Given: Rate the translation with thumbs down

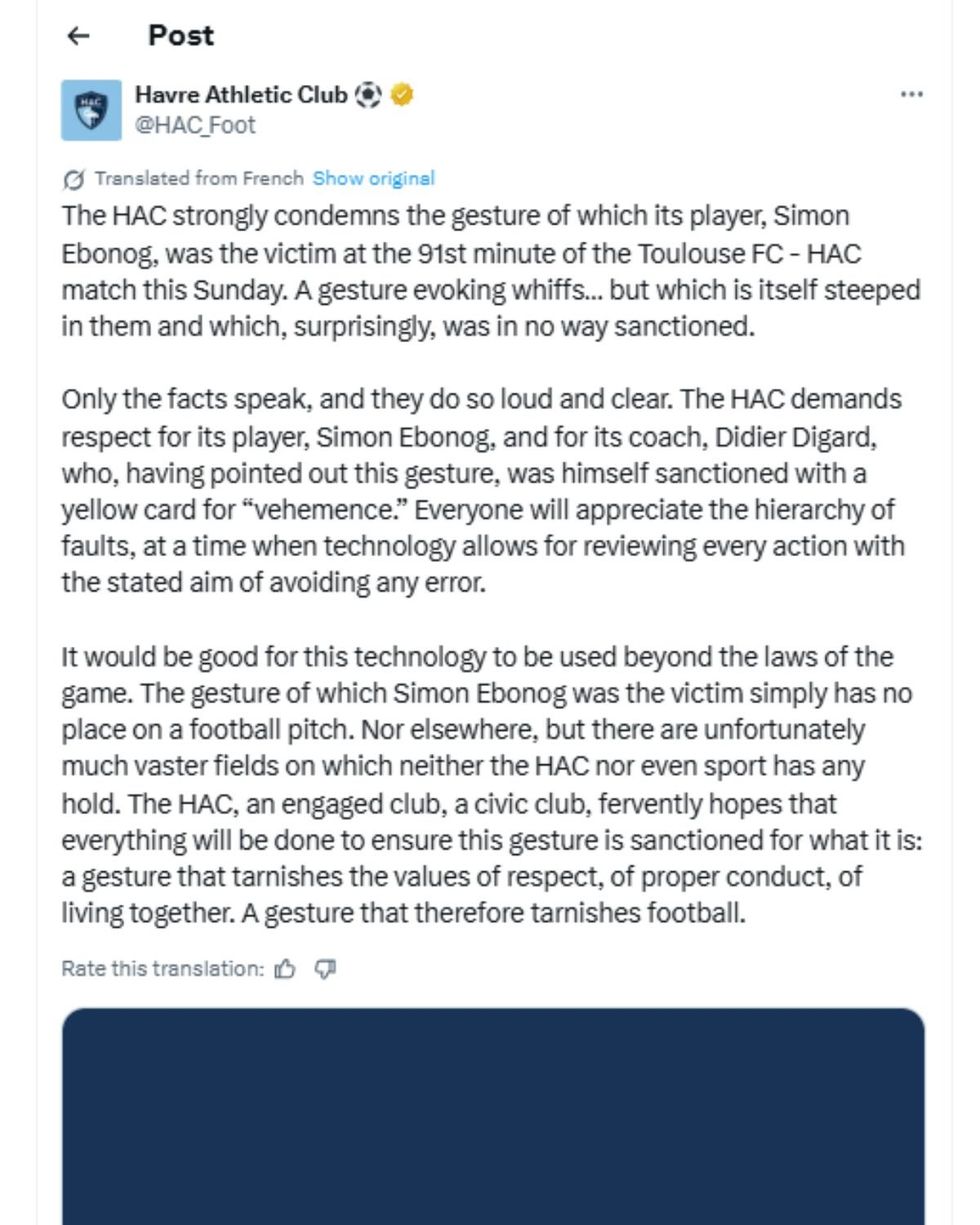Looking at the screenshot, I should pyautogui.click(x=325, y=968).
